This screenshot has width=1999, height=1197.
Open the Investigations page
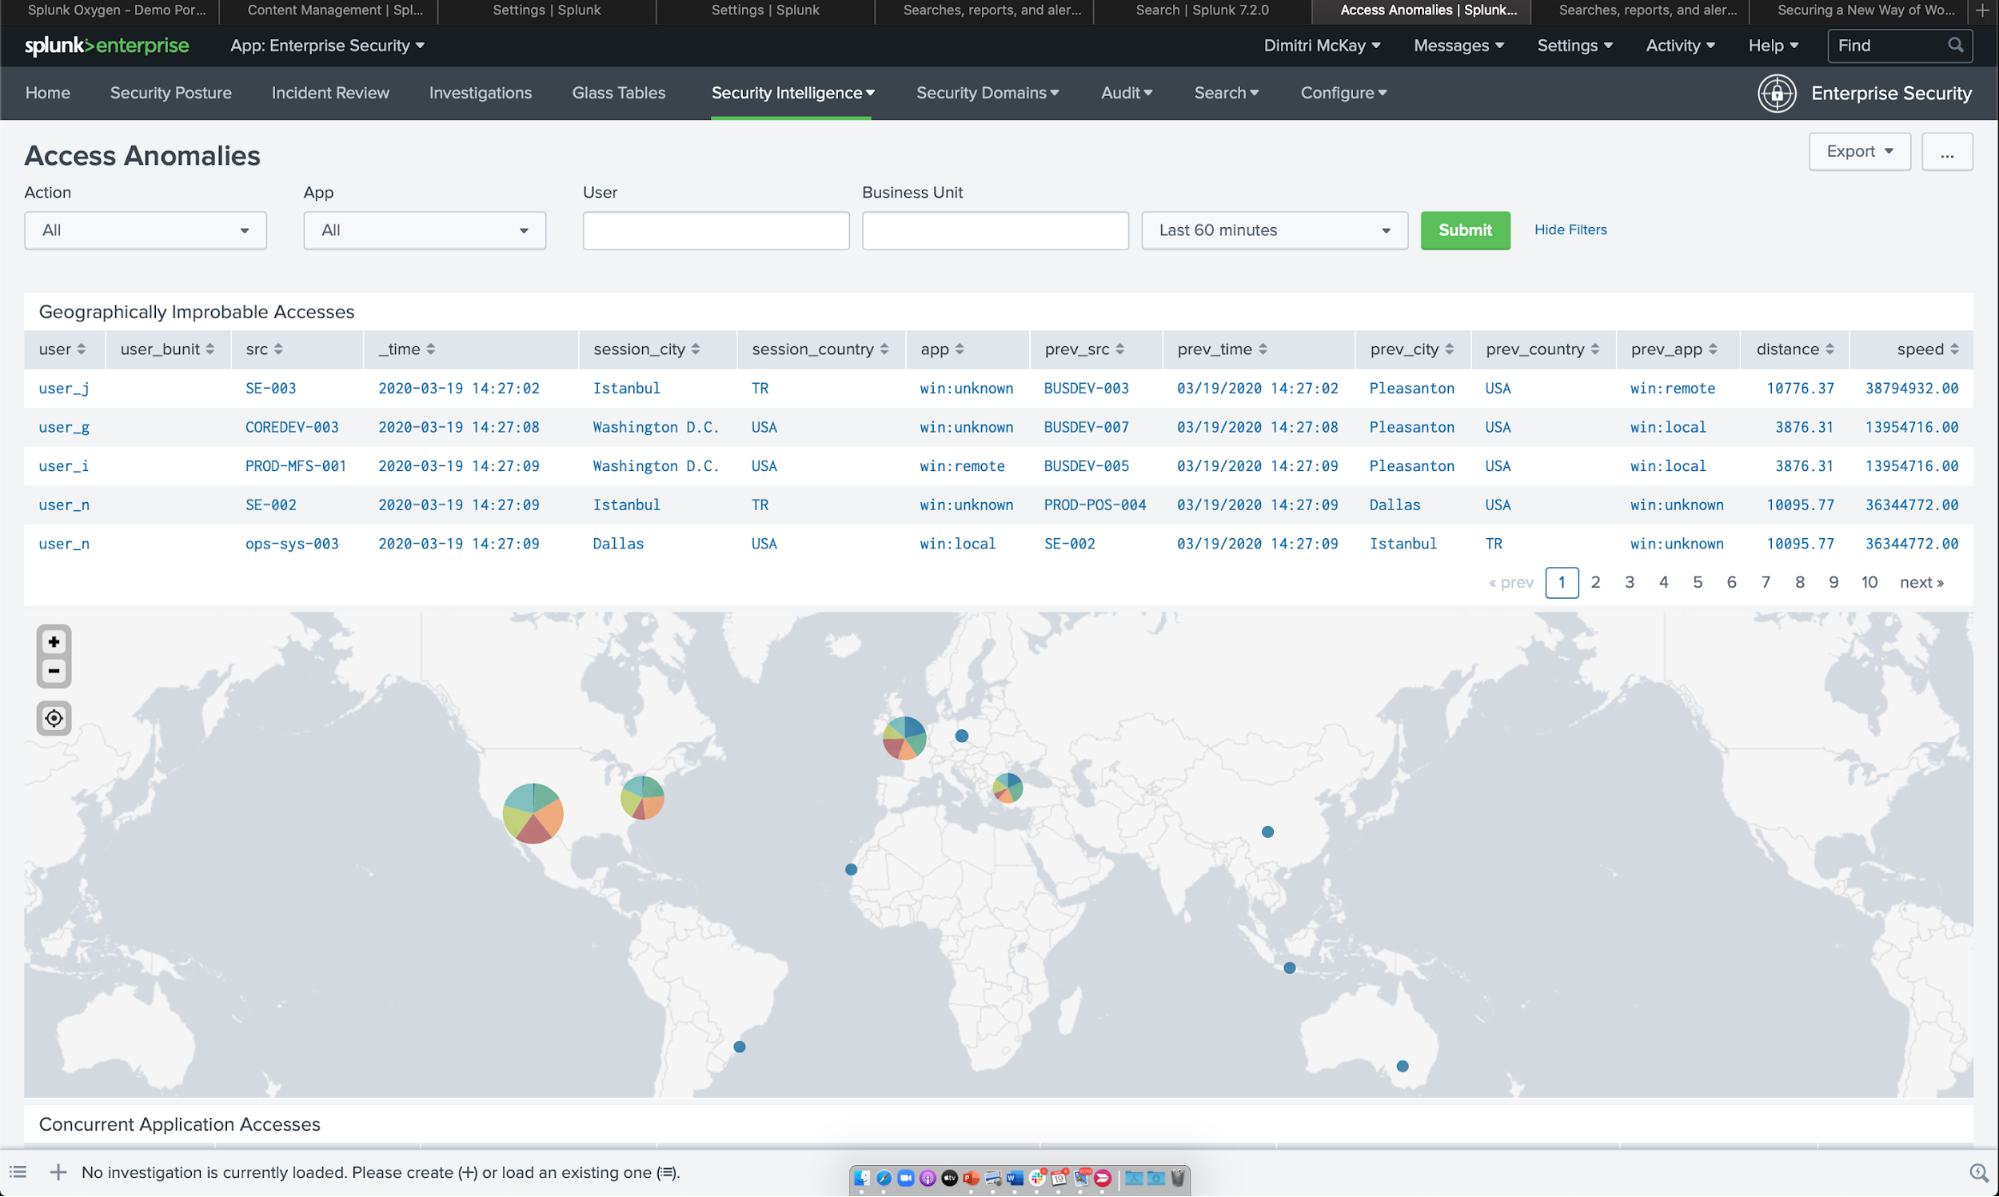point(480,93)
